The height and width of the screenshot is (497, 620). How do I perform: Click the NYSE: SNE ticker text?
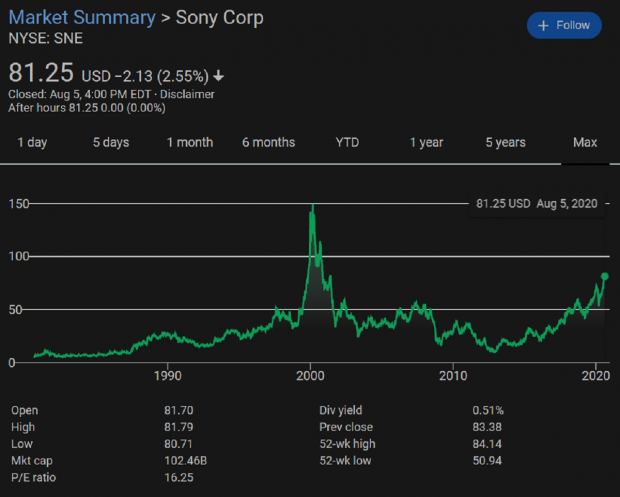coord(45,38)
